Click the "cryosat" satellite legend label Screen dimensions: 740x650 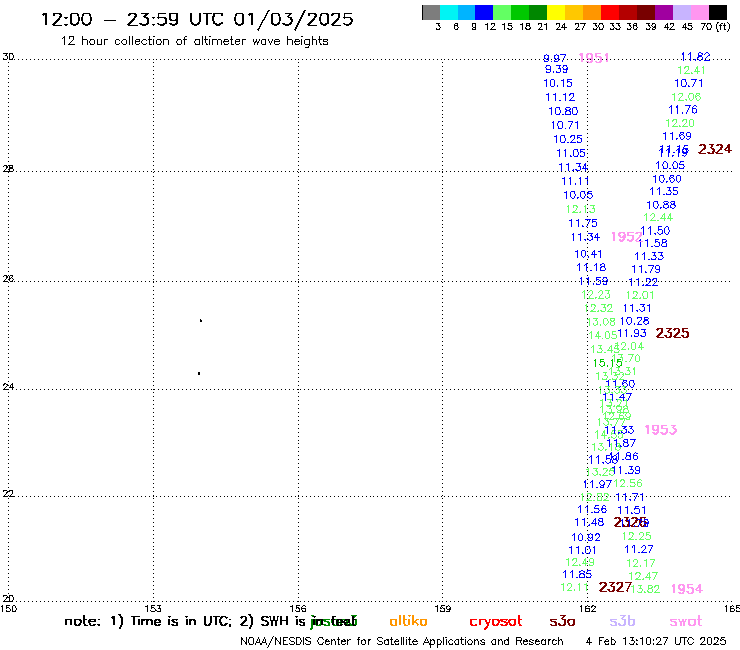point(496,622)
